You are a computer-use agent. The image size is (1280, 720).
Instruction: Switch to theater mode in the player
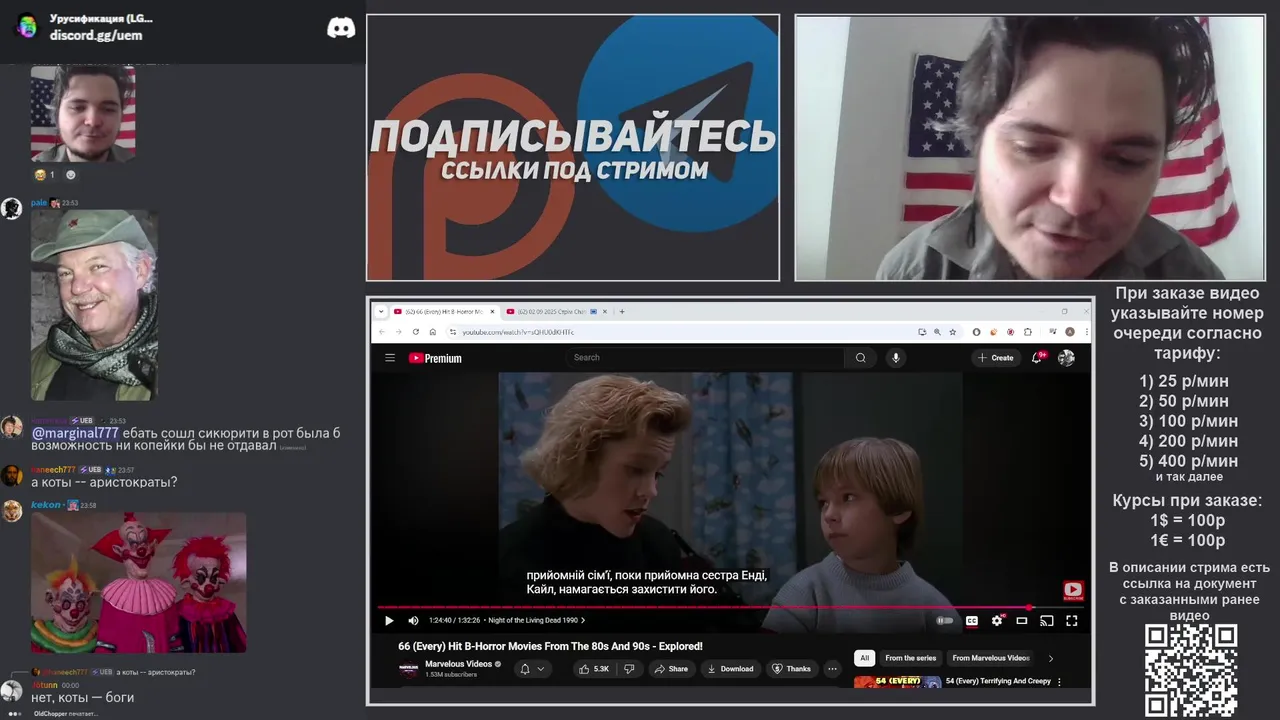coord(1021,620)
